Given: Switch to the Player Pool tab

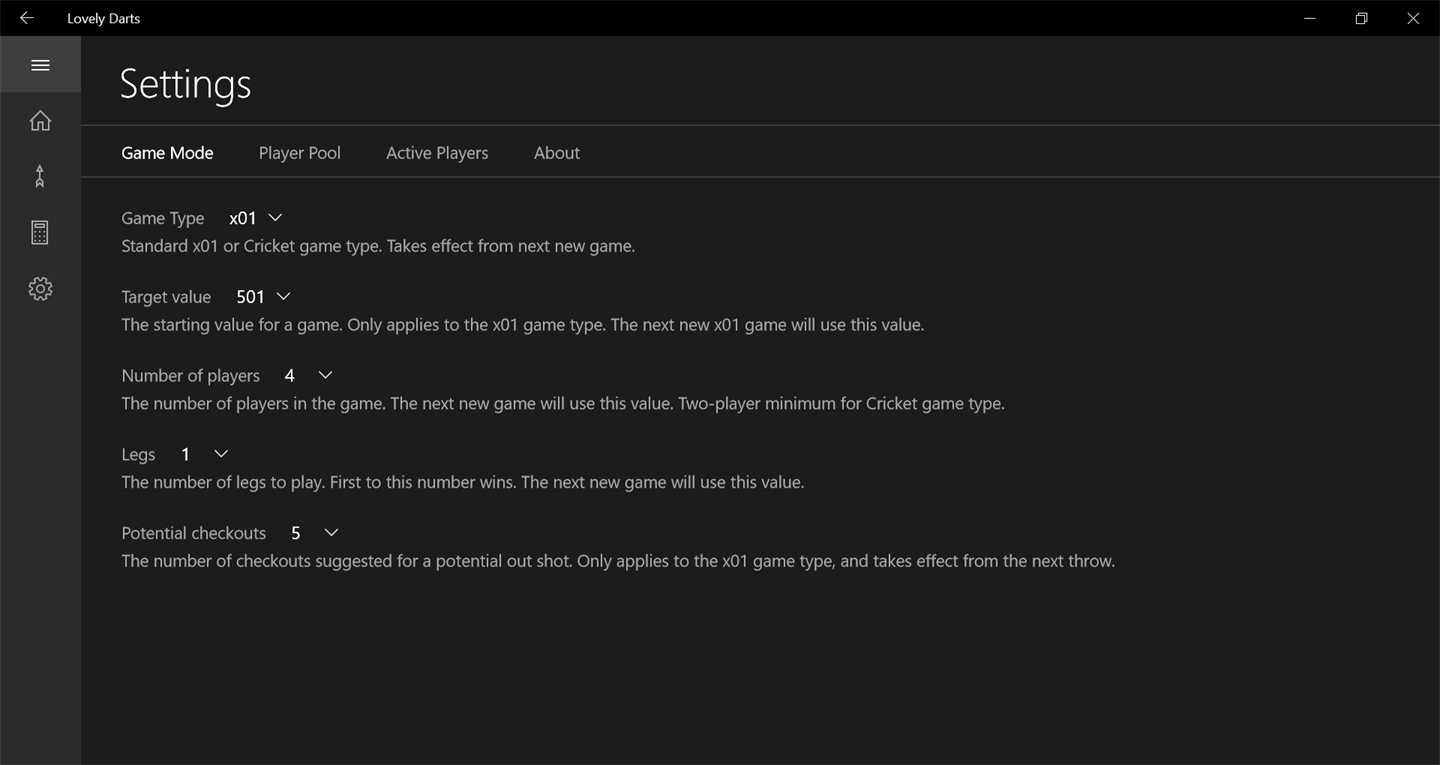Looking at the screenshot, I should coord(299,153).
